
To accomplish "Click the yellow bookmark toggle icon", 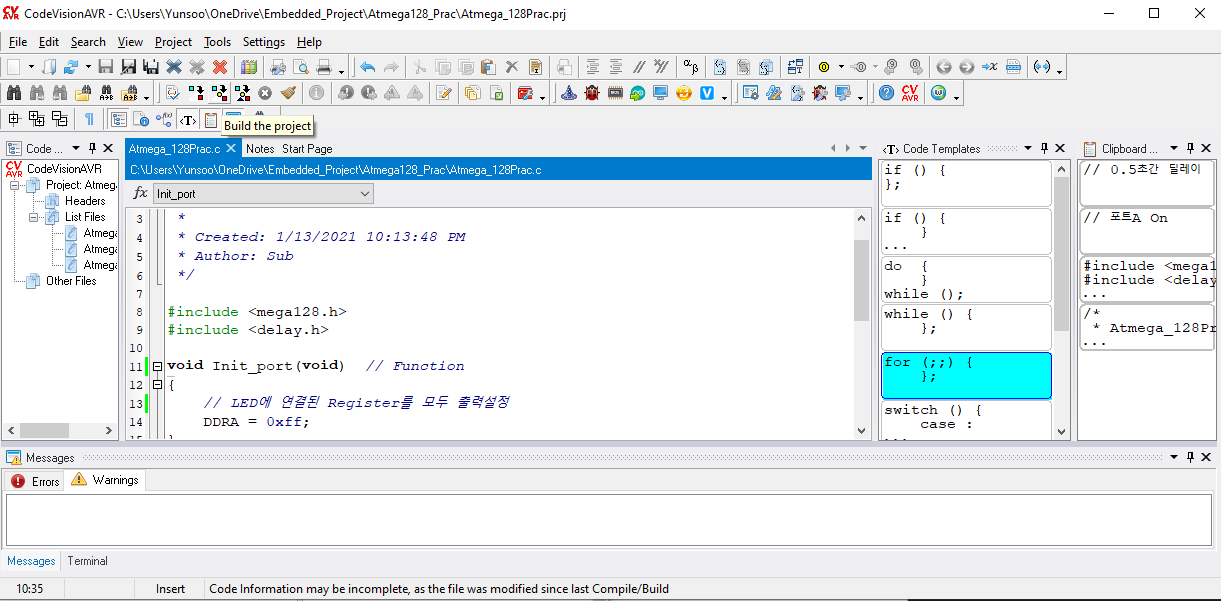I will click(x=824, y=67).
